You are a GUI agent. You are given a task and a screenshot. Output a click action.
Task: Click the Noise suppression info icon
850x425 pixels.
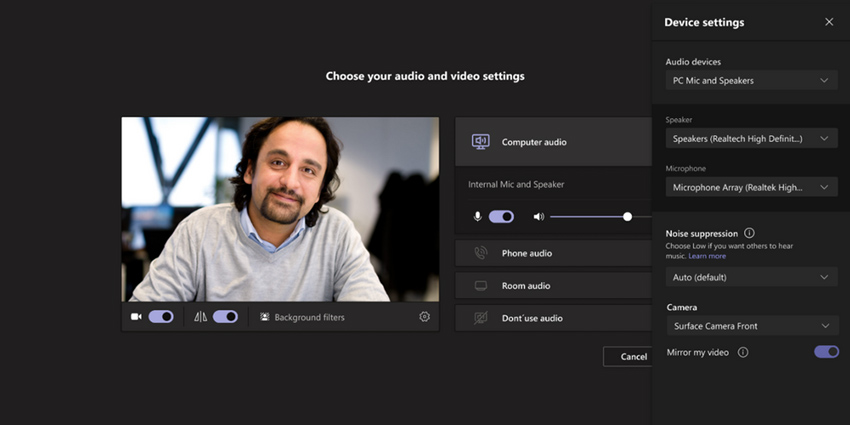(x=749, y=233)
